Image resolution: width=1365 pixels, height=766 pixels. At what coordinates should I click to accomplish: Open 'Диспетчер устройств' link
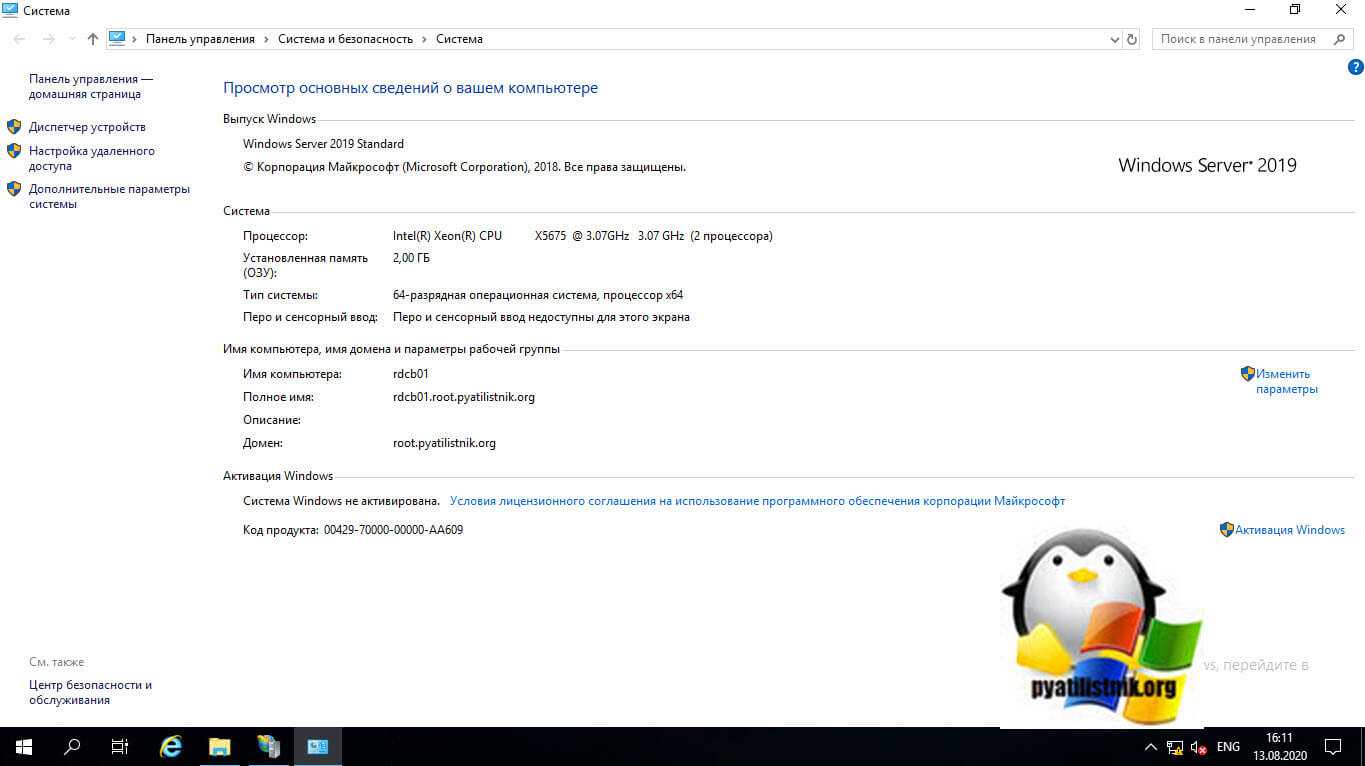87,127
